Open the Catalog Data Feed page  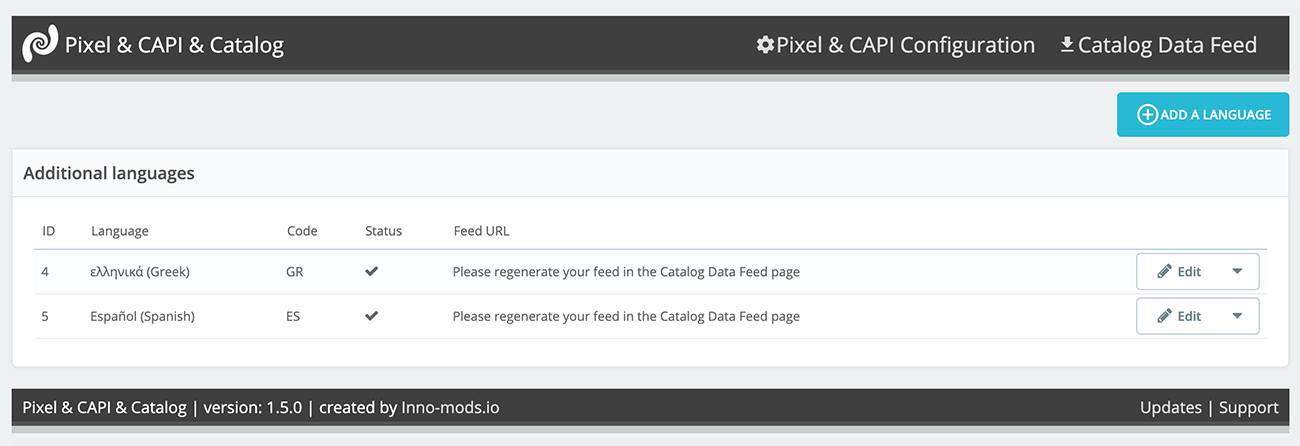click(x=1167, y=45)
